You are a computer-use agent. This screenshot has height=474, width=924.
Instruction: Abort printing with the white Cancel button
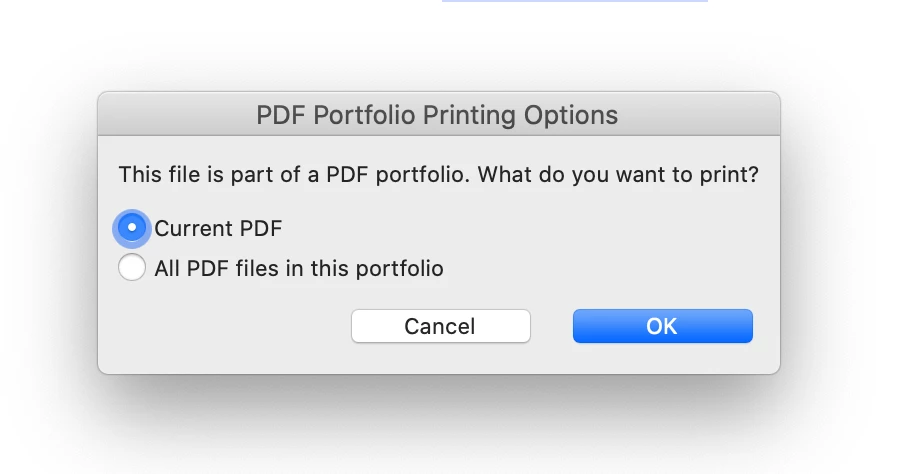coord(440,326)
